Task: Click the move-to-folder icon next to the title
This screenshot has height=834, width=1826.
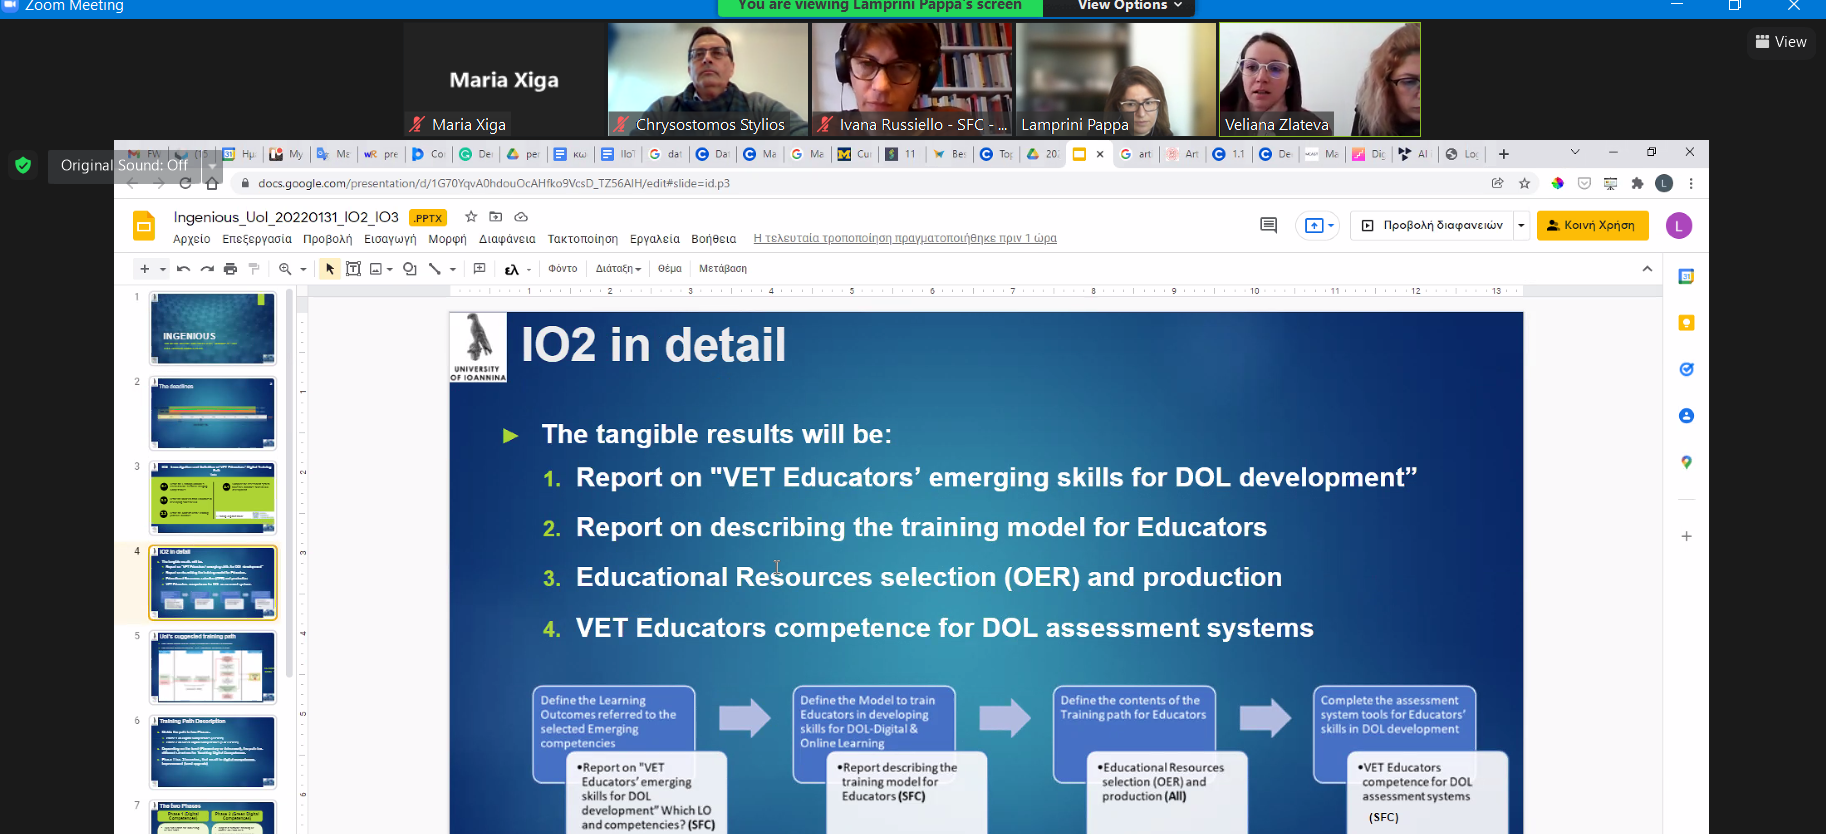Action: tap(496, 217)
